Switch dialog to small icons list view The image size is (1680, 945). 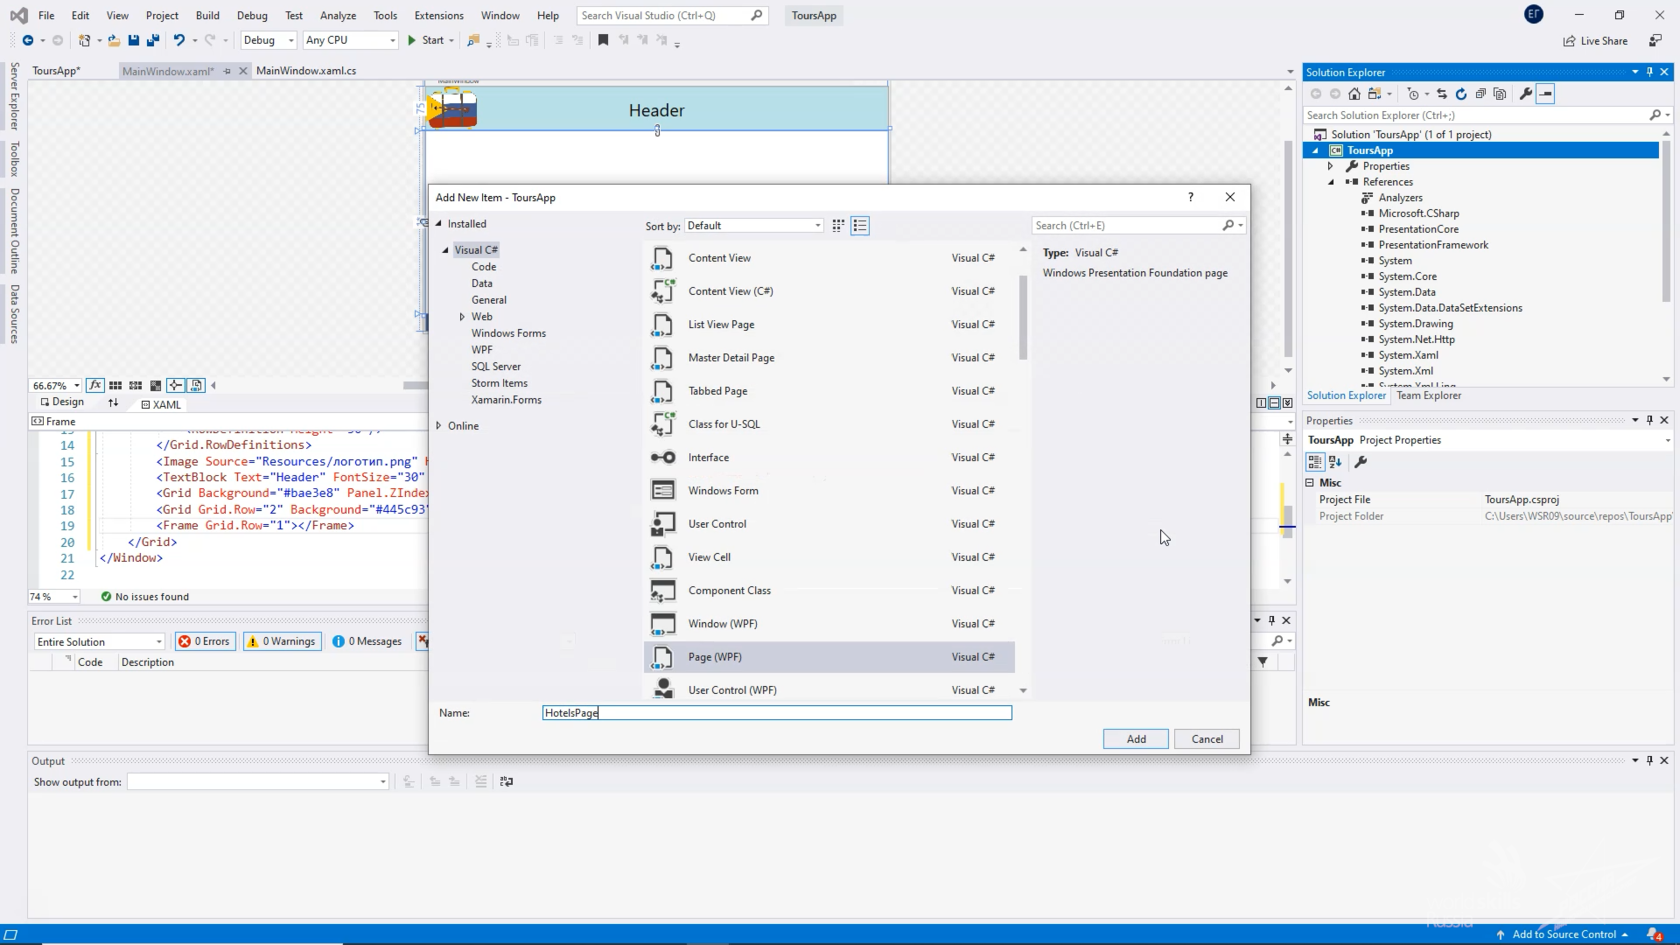tap(860, 226)
